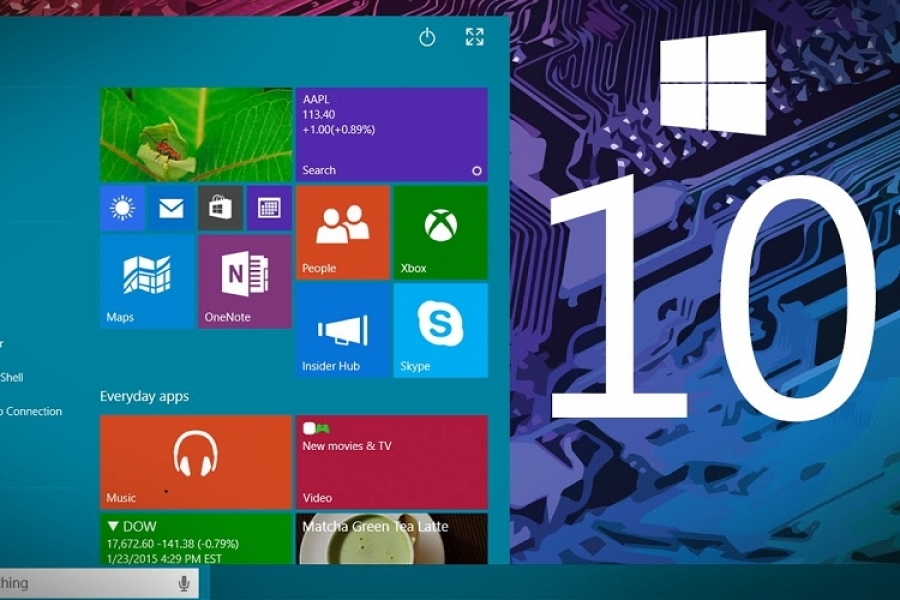Viewport: 900px width, 600px height.
Task: Open the Music tile
Action: (195, 461)
